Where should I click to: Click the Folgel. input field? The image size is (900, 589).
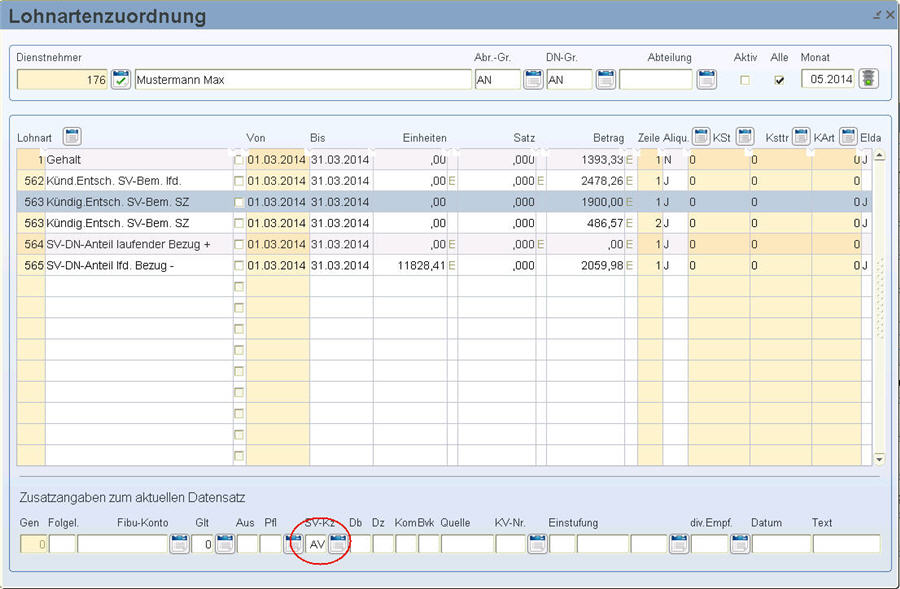(62, 544)
